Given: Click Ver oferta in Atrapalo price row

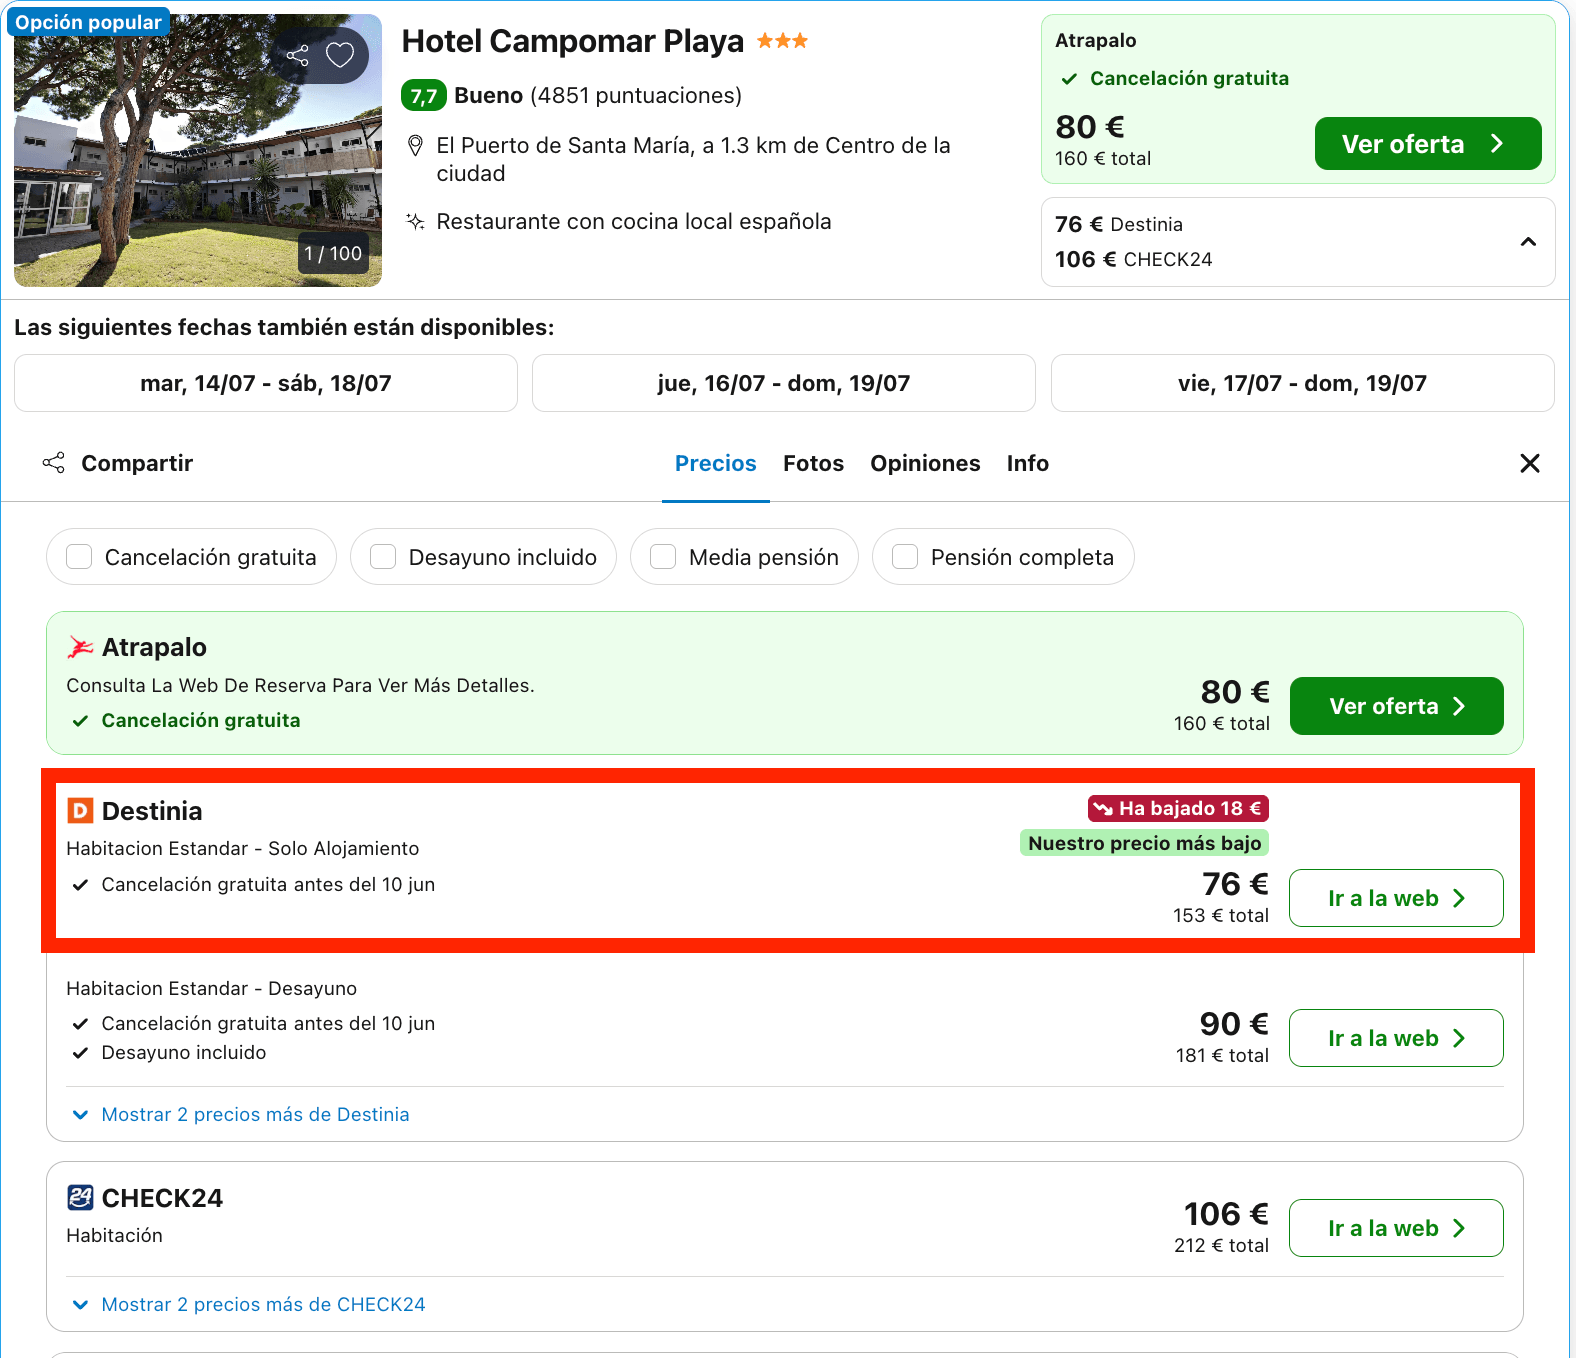Looking at the screenshot, I should (1397, 706).
